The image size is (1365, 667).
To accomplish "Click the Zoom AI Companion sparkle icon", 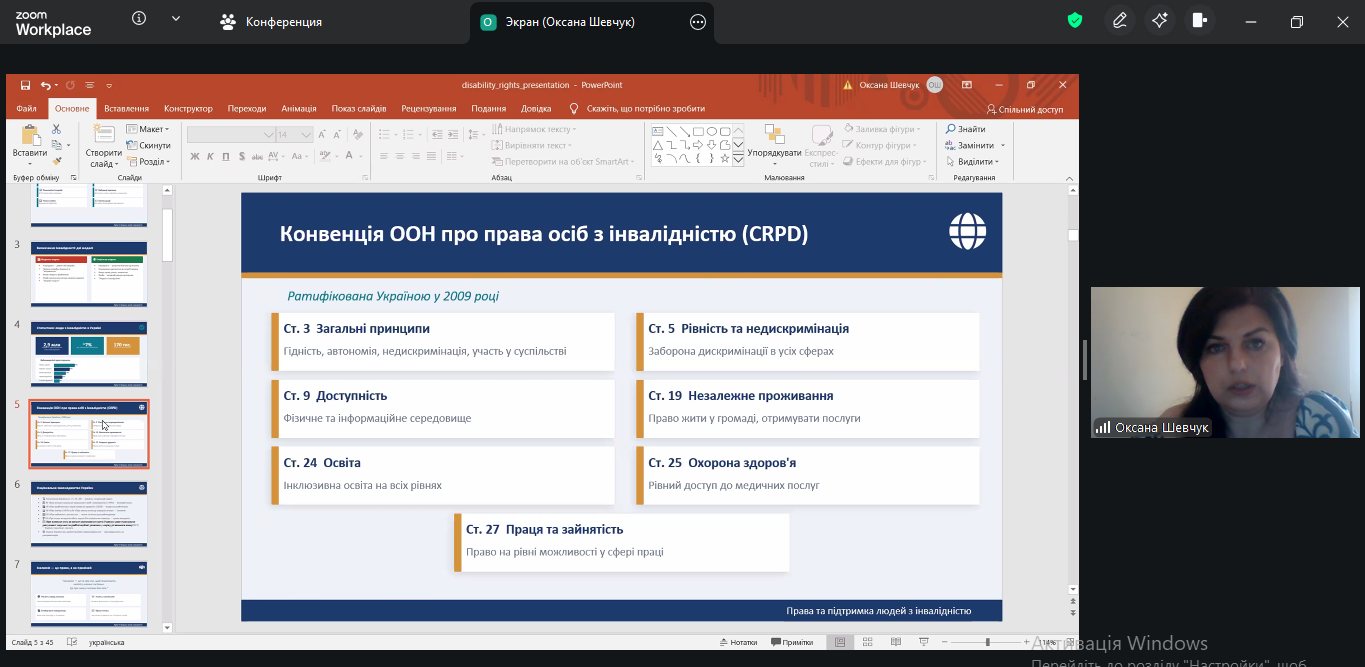I will pos(1160,21).
